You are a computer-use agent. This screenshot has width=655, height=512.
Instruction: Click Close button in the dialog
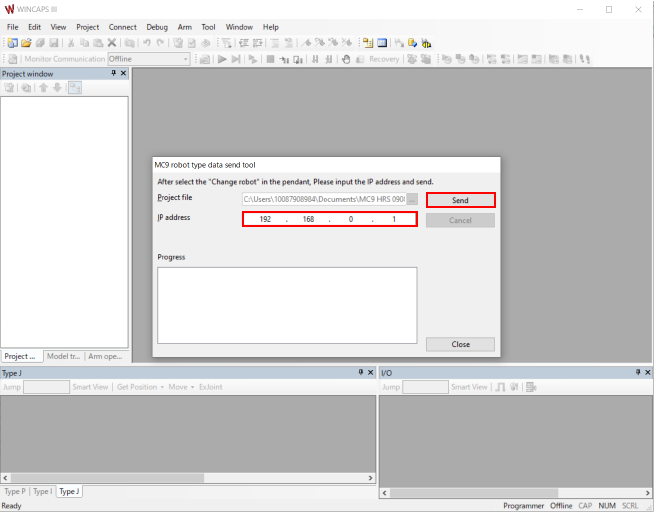tap(460, 344)
